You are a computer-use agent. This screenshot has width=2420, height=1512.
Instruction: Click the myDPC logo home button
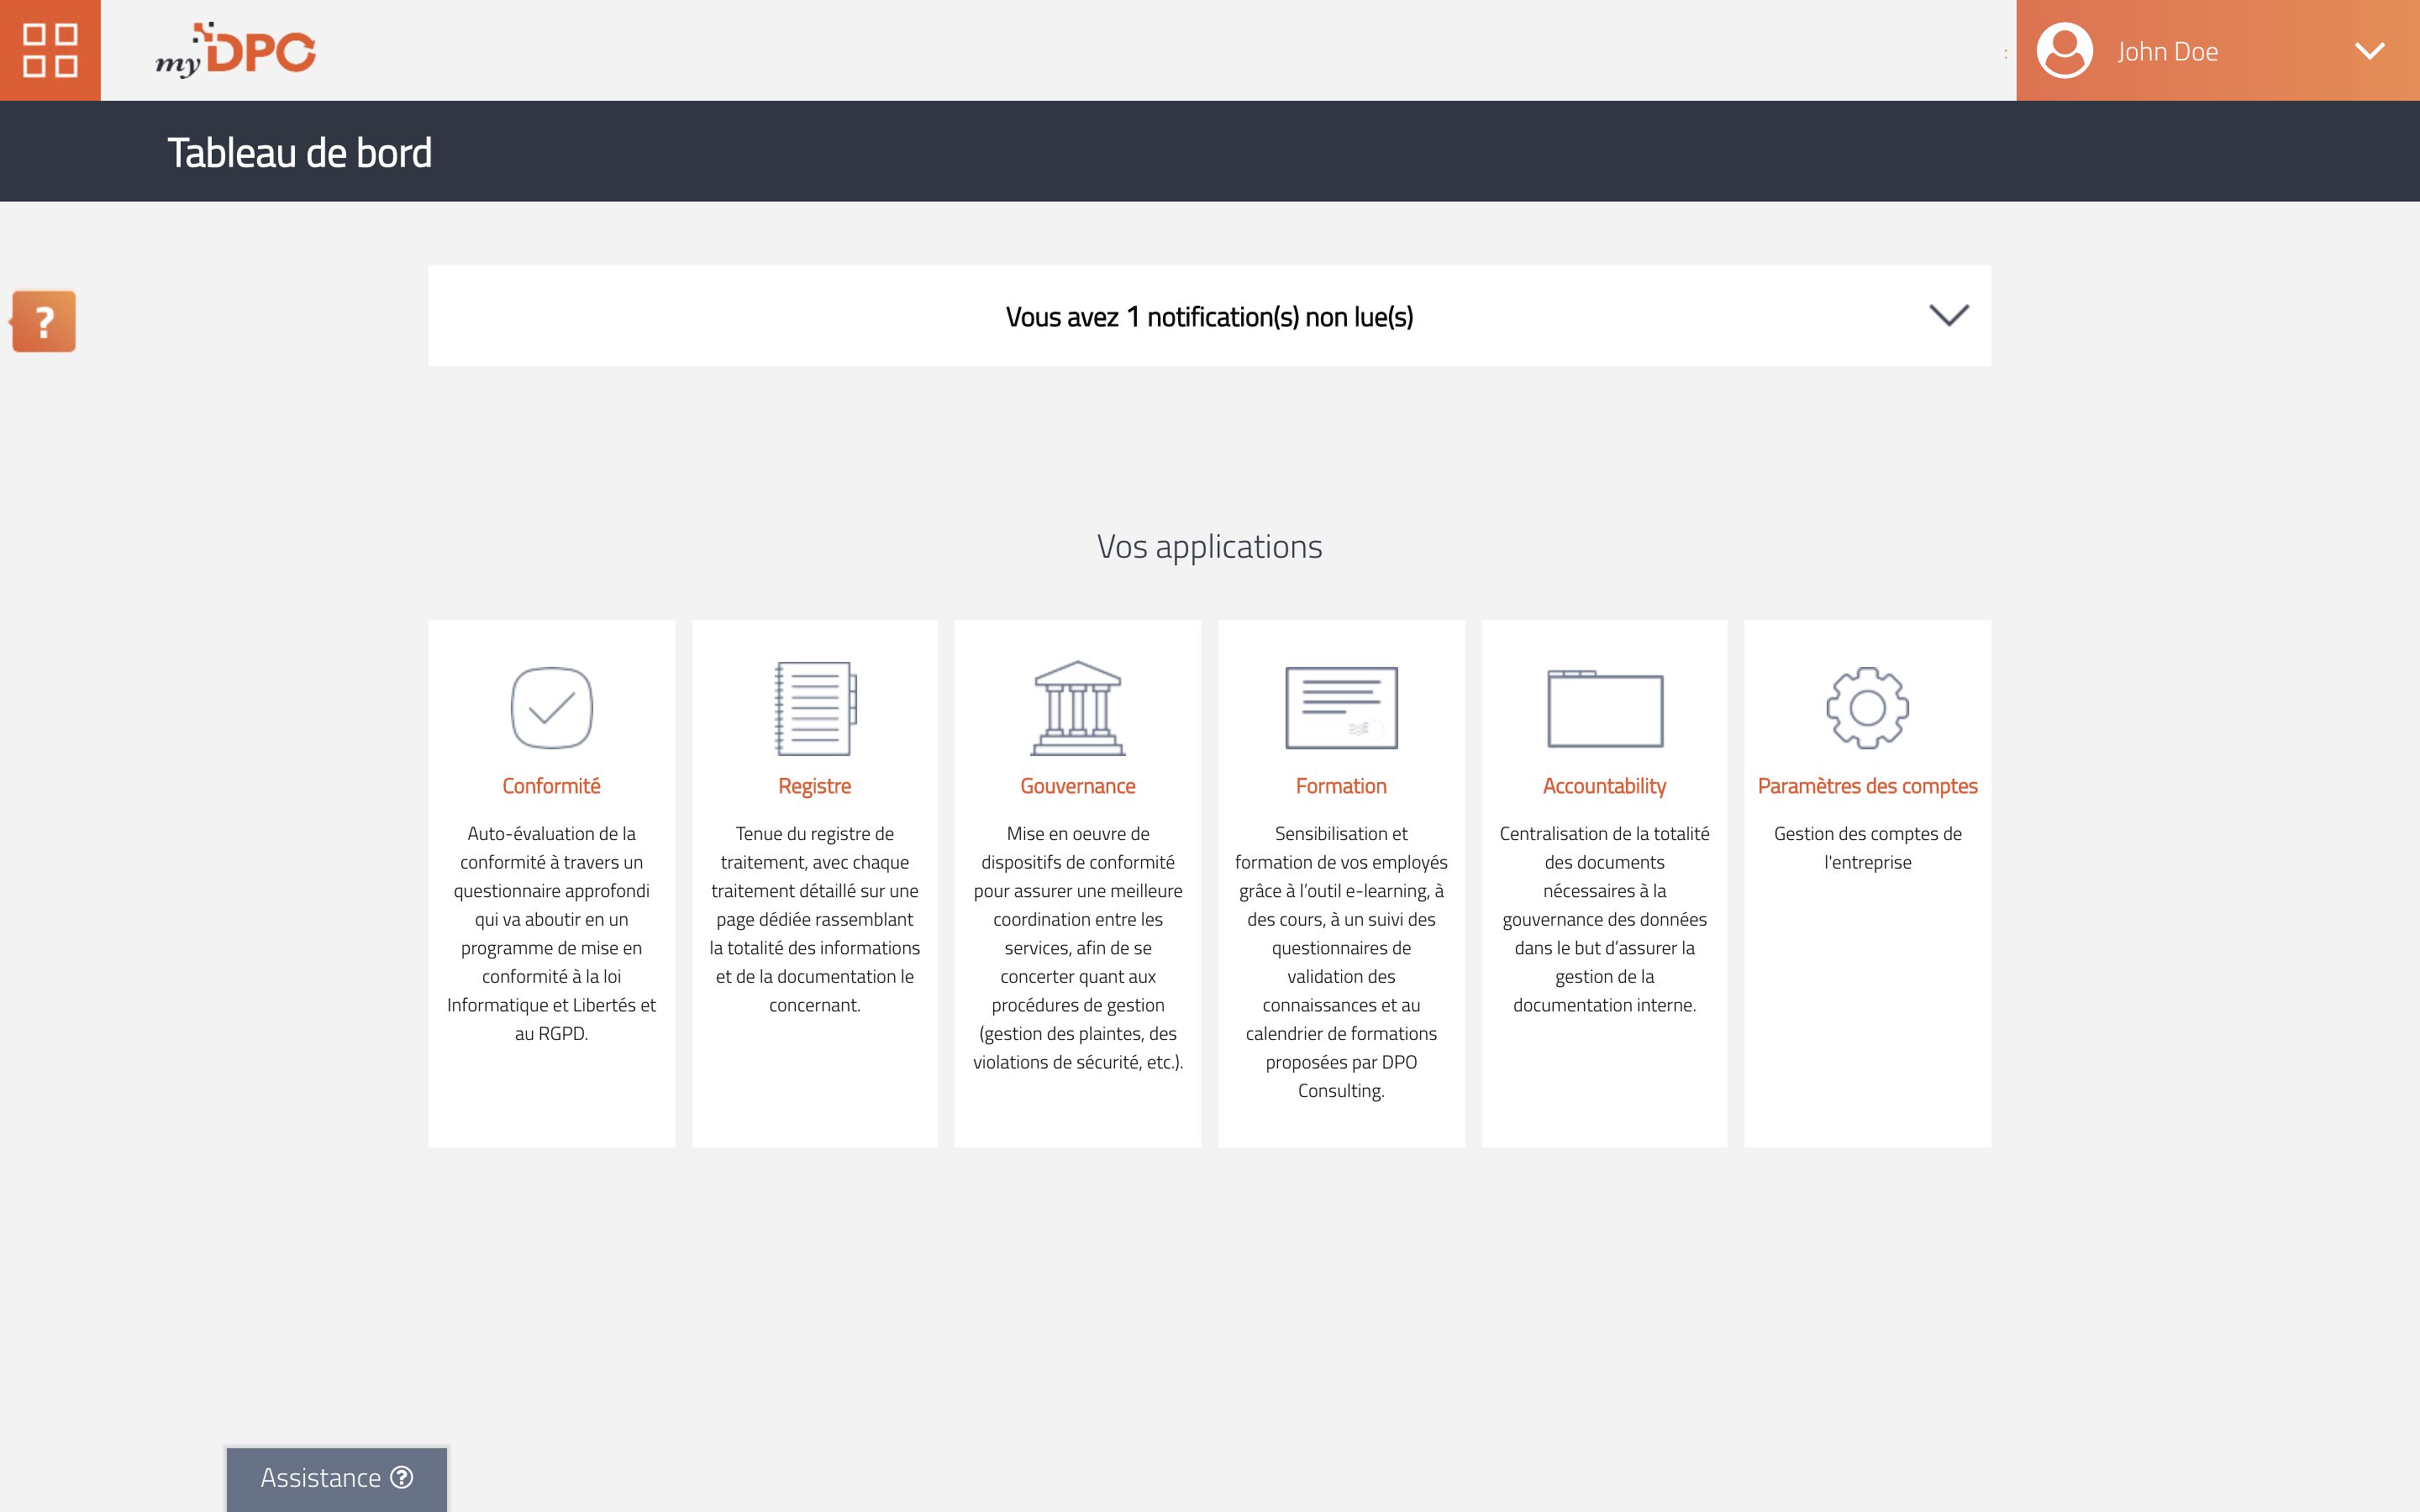tap(239, 50)
